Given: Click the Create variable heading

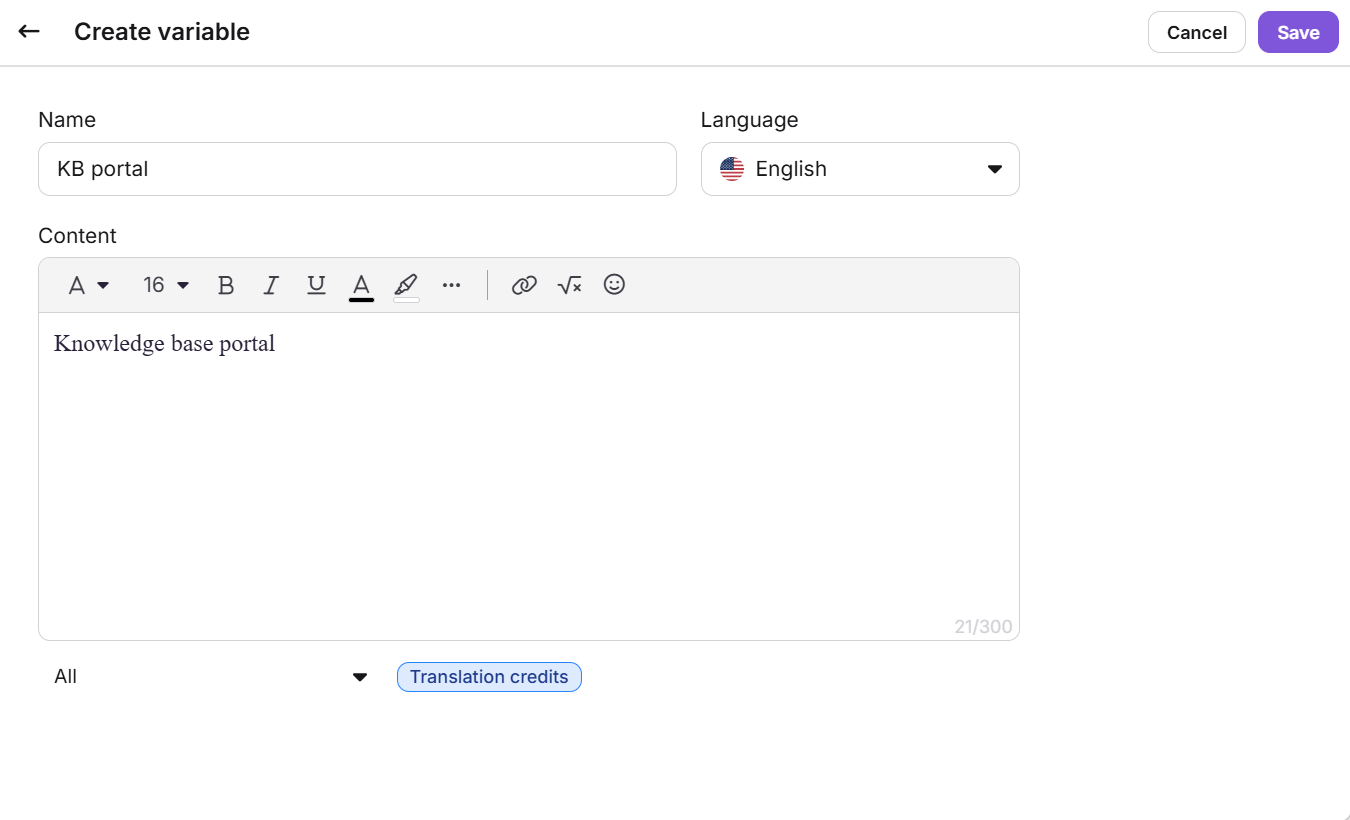Looking at the screenshot, I should click(161, 31).
